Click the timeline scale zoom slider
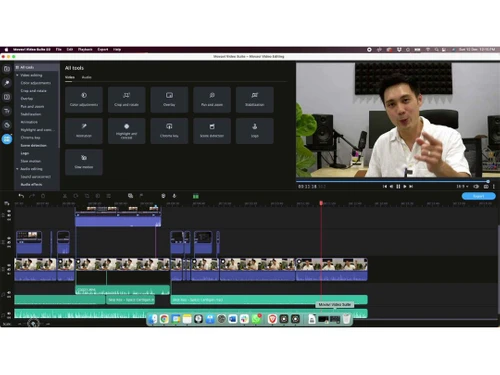Viewport: 500px width, 375px height. click(33, 323)
